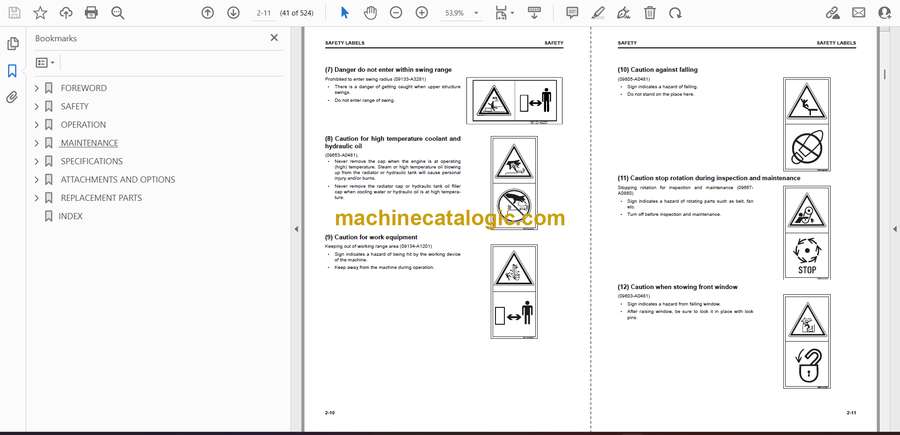Viewport: 900px width, 435px height.
Task: Print the document
Action: (x=91, y=13)
